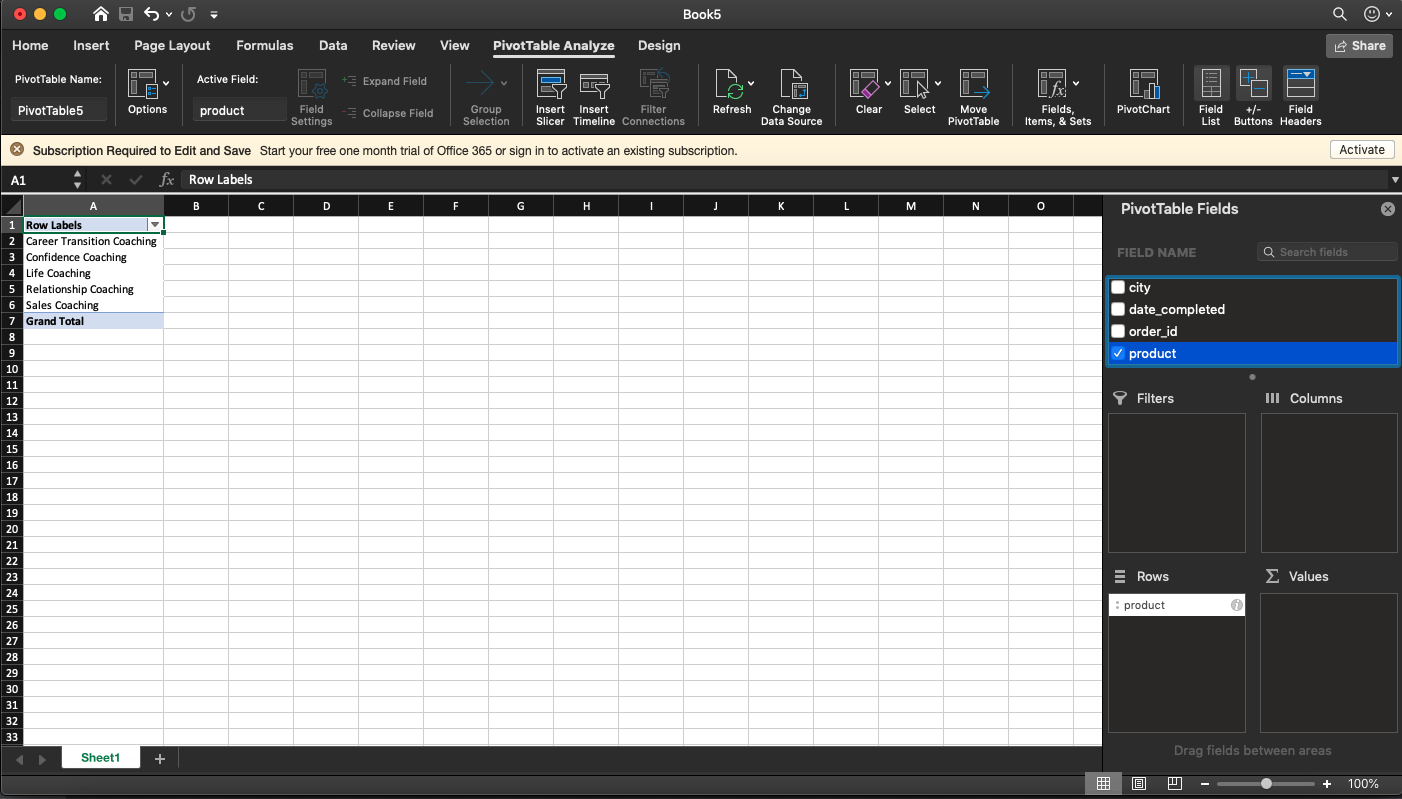Click the Activate button
1402x799 pixels.
coord(1362,150)
